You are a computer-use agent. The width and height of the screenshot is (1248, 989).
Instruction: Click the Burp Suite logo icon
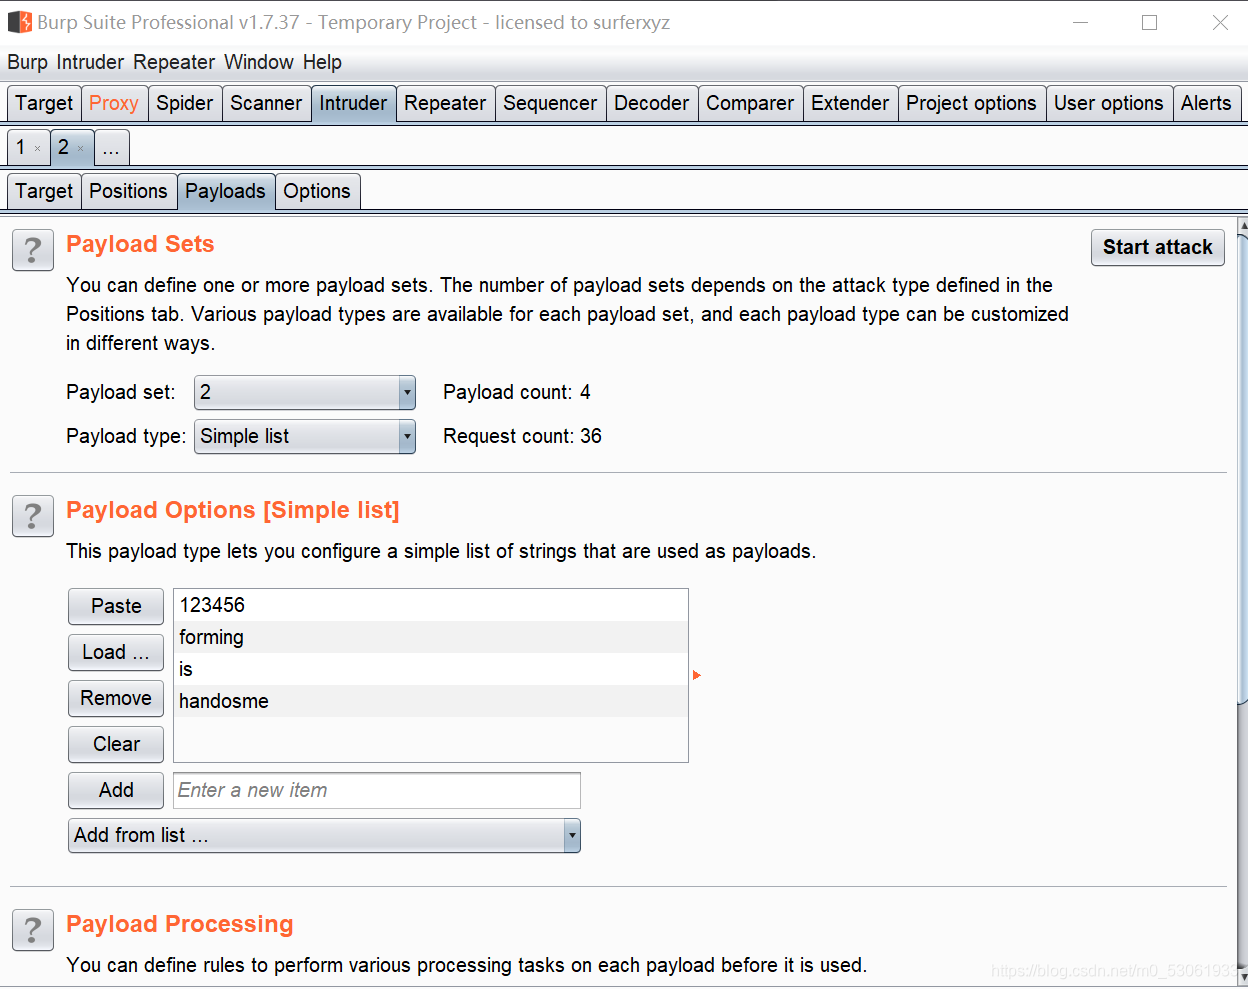pyautogui.click(x=19, y=22)
